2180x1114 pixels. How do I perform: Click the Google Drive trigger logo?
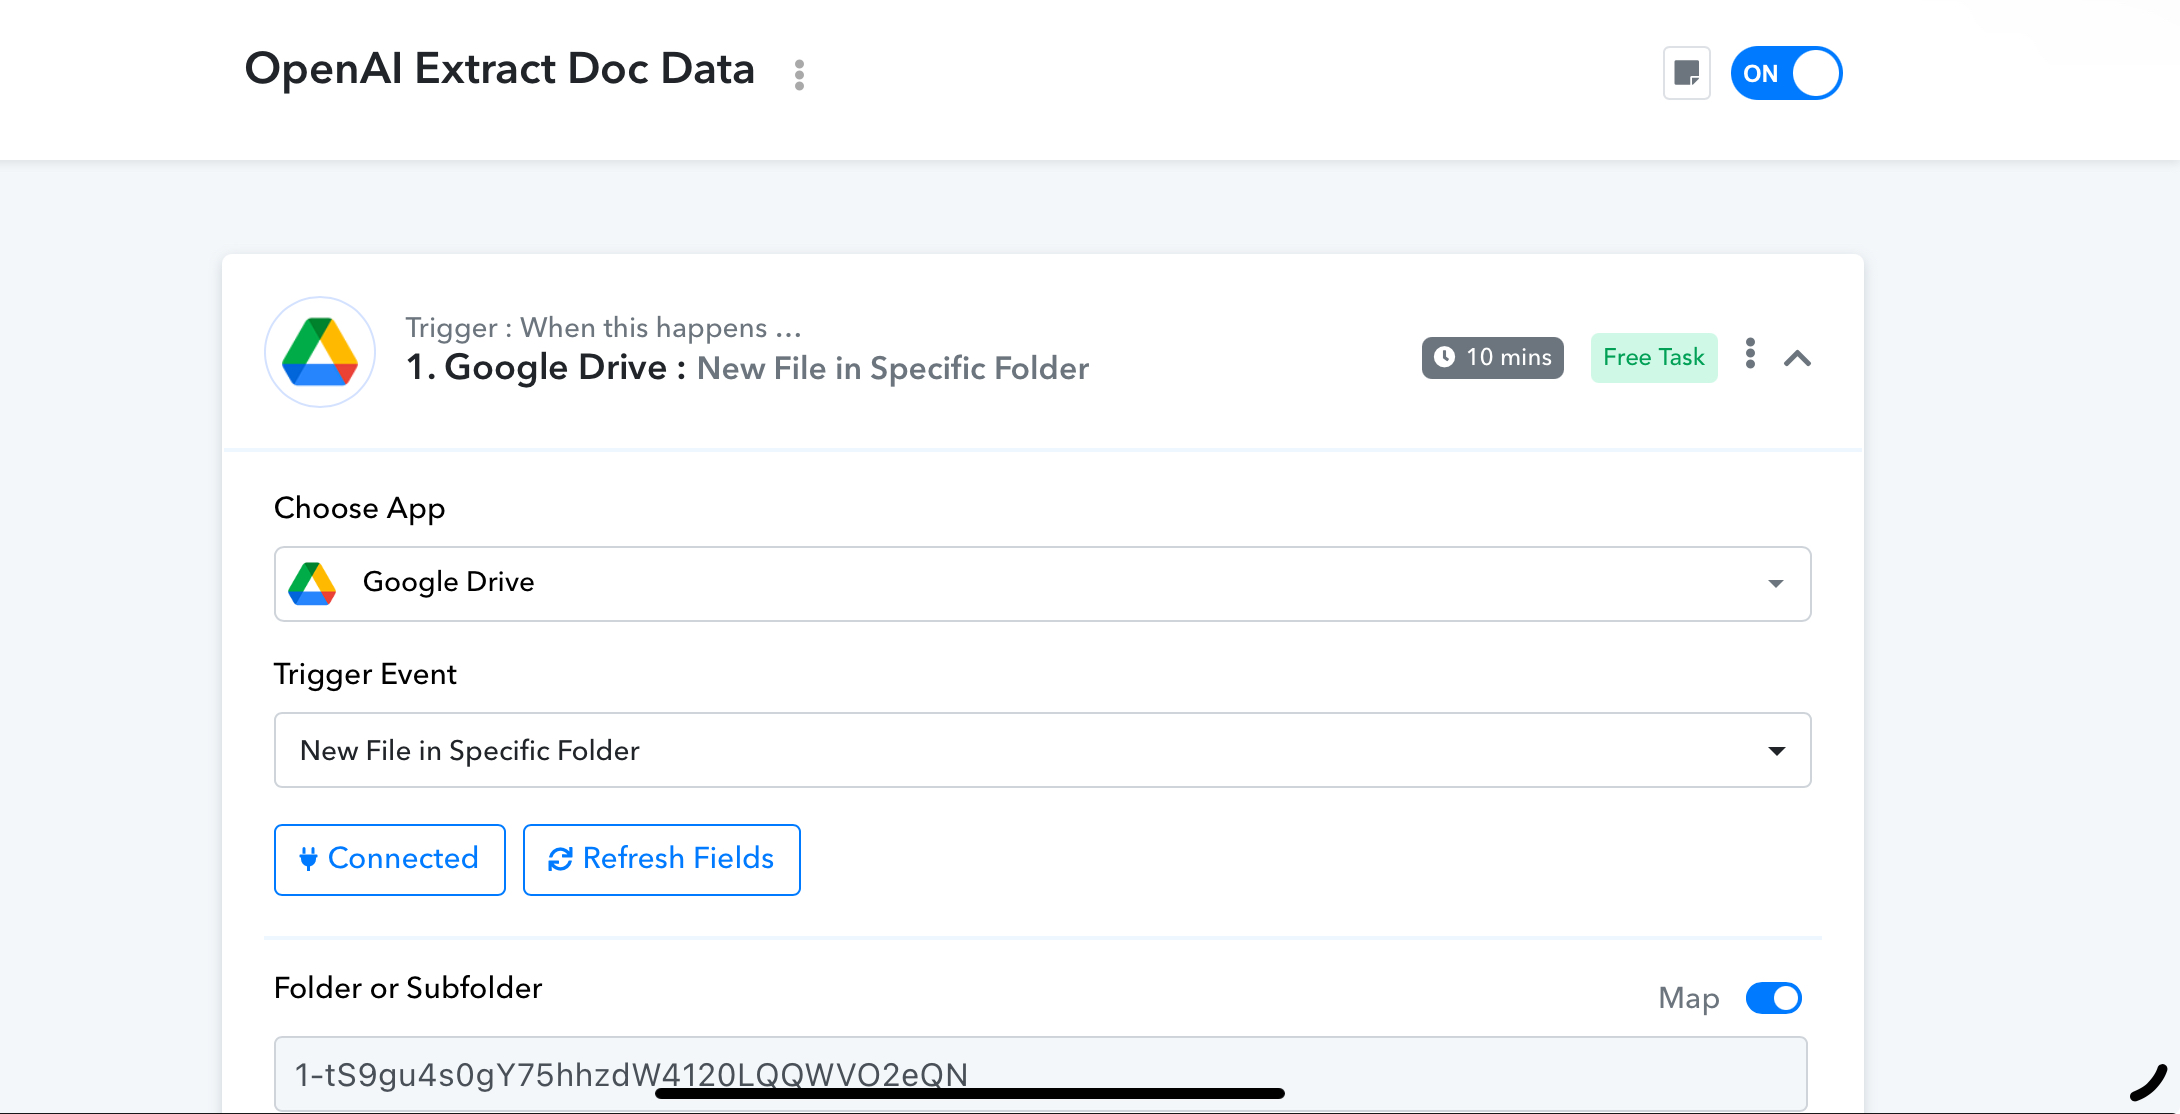coord(320,352)
